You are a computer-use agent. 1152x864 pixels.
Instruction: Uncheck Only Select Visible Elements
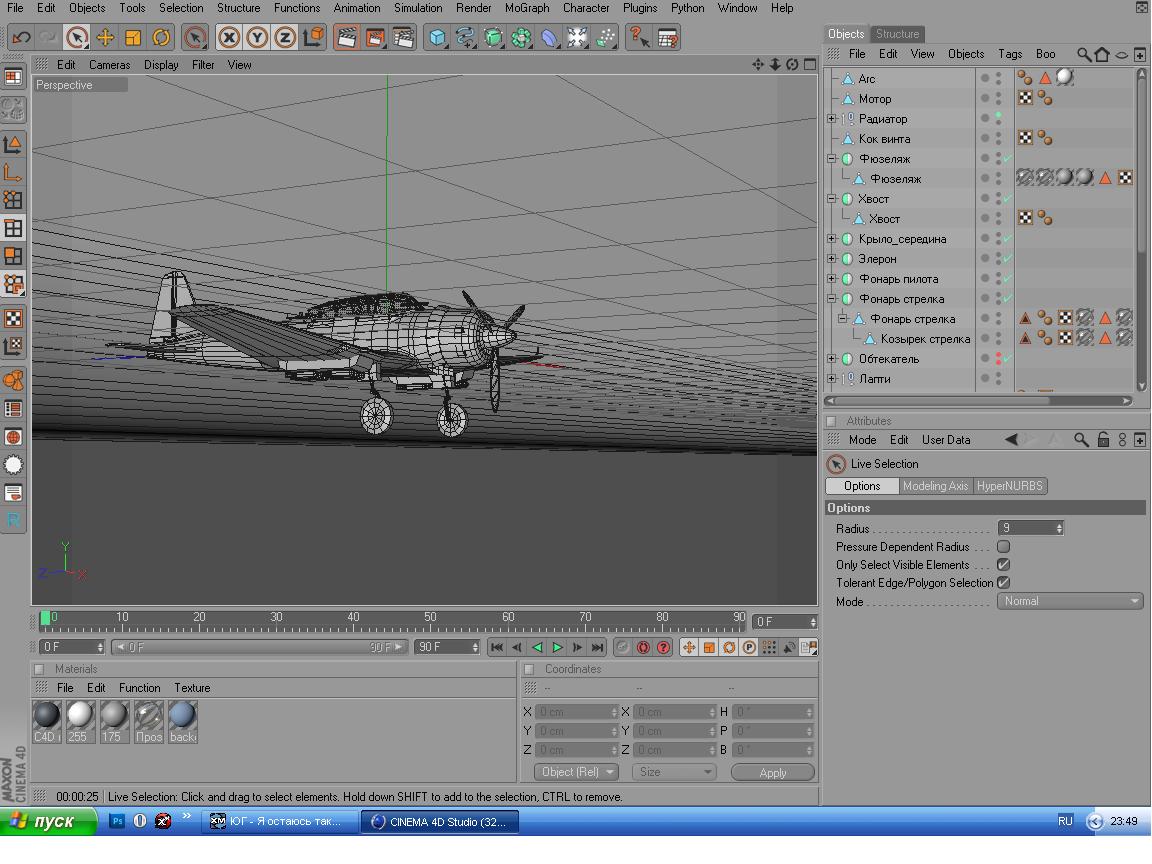click(x=1003, y=565)
